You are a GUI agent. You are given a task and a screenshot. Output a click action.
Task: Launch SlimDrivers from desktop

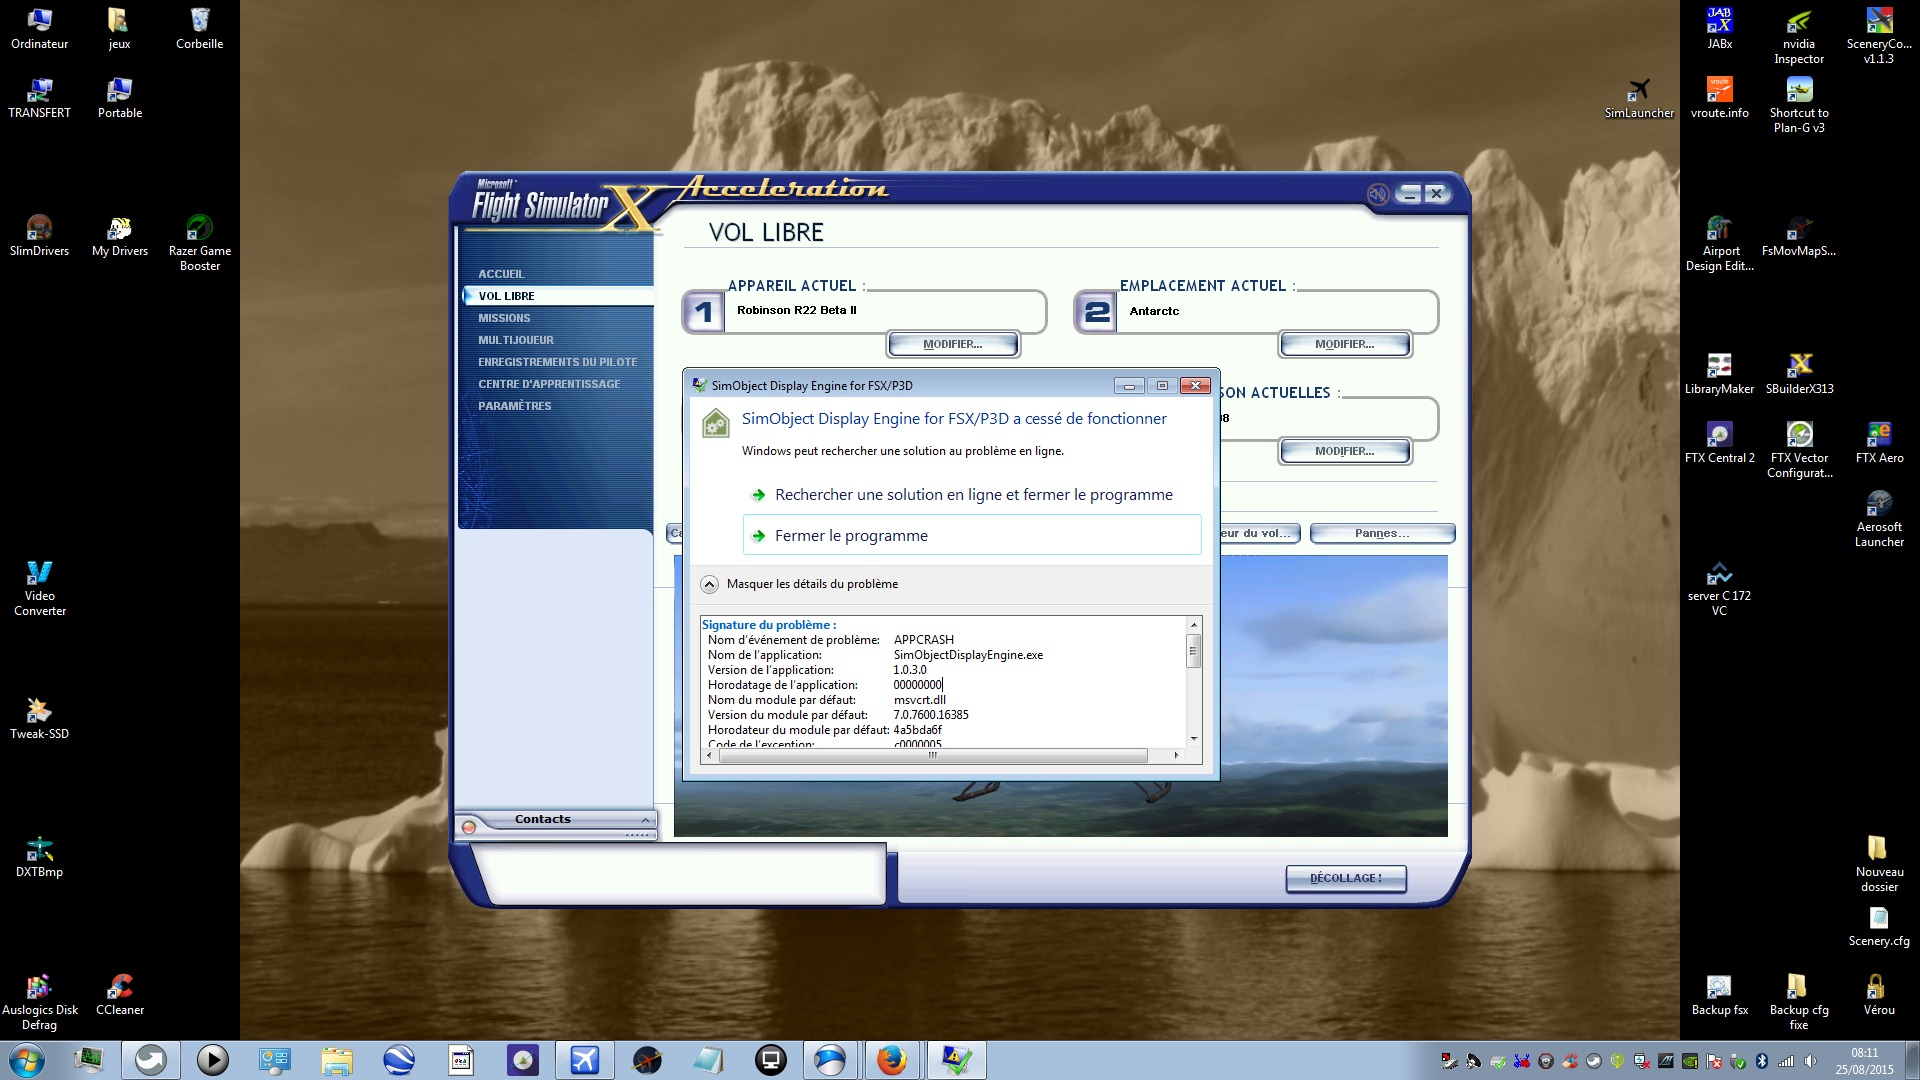(x=39, y=236)
